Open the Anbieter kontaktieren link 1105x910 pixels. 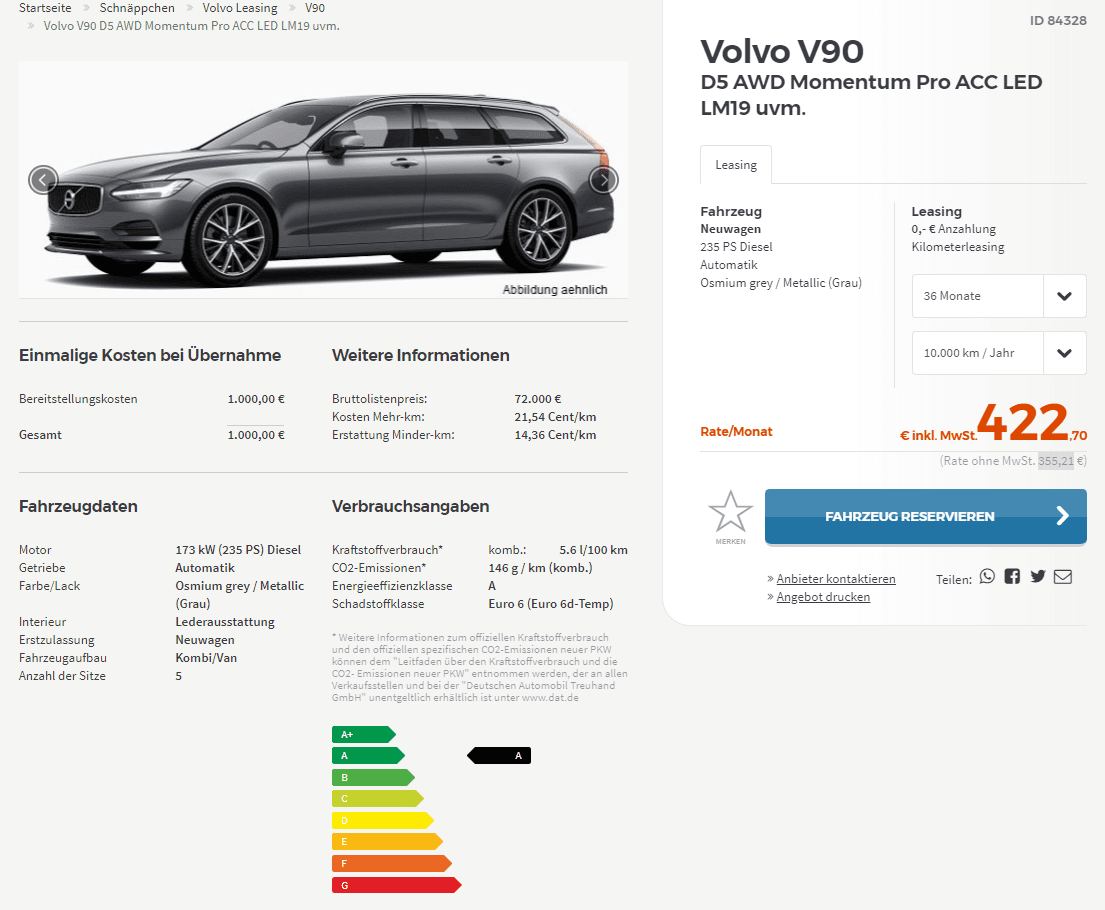[836, 579]
